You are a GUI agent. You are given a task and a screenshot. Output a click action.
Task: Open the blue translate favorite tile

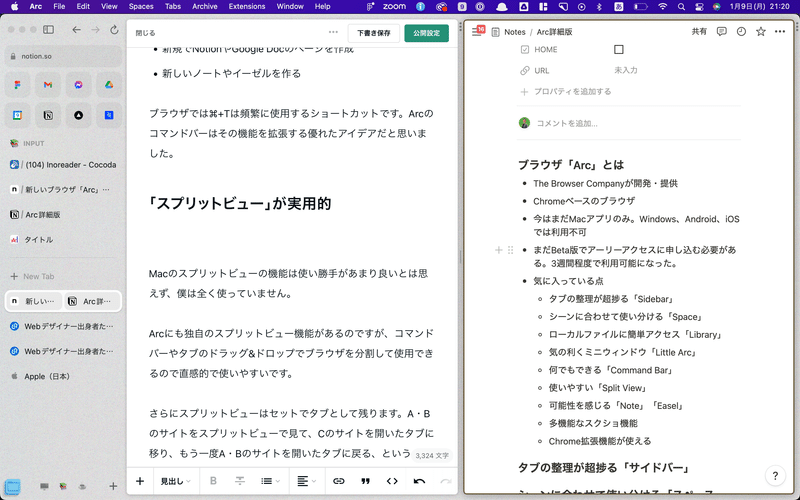pyautogui.click(x=109, y=115)
